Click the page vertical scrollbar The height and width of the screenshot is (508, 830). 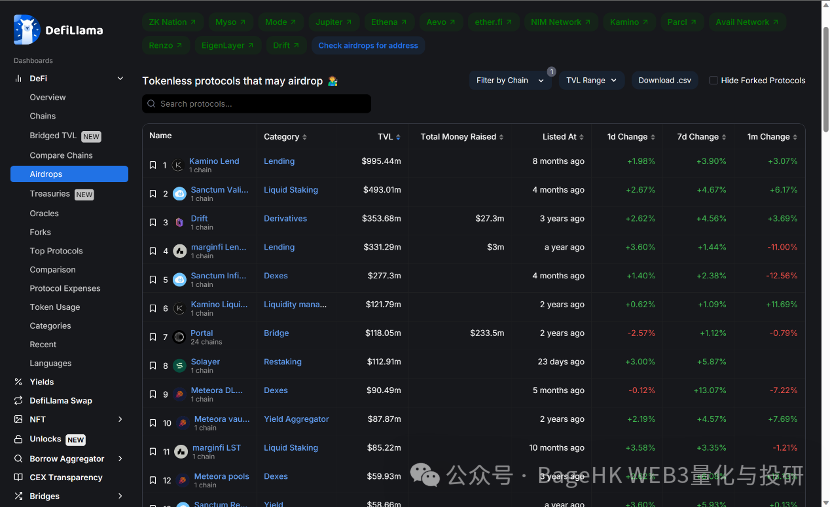click(x=825, y=79)
